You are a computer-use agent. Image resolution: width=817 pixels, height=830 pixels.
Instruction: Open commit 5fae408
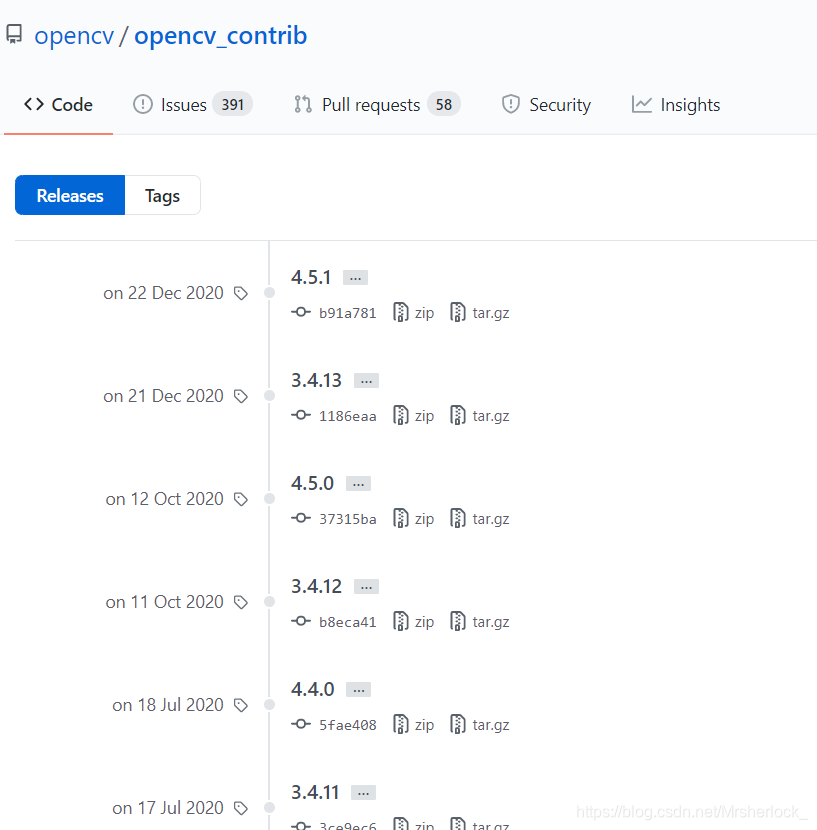pos(347,725)
